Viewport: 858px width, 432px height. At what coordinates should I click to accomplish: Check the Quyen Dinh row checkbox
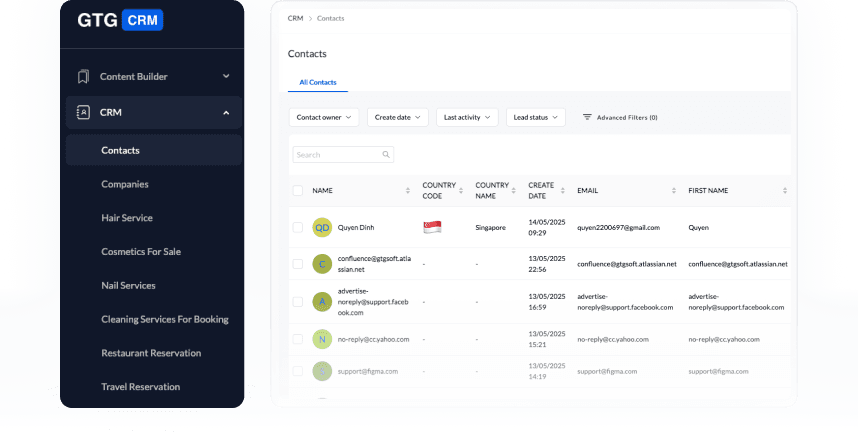coord(298,227)
